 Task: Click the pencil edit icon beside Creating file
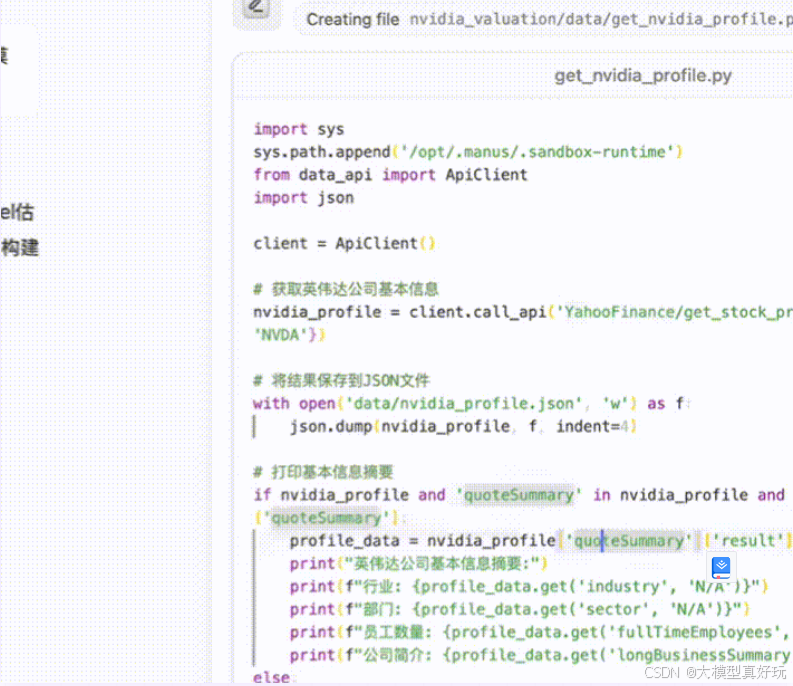[x=256, y=7]
